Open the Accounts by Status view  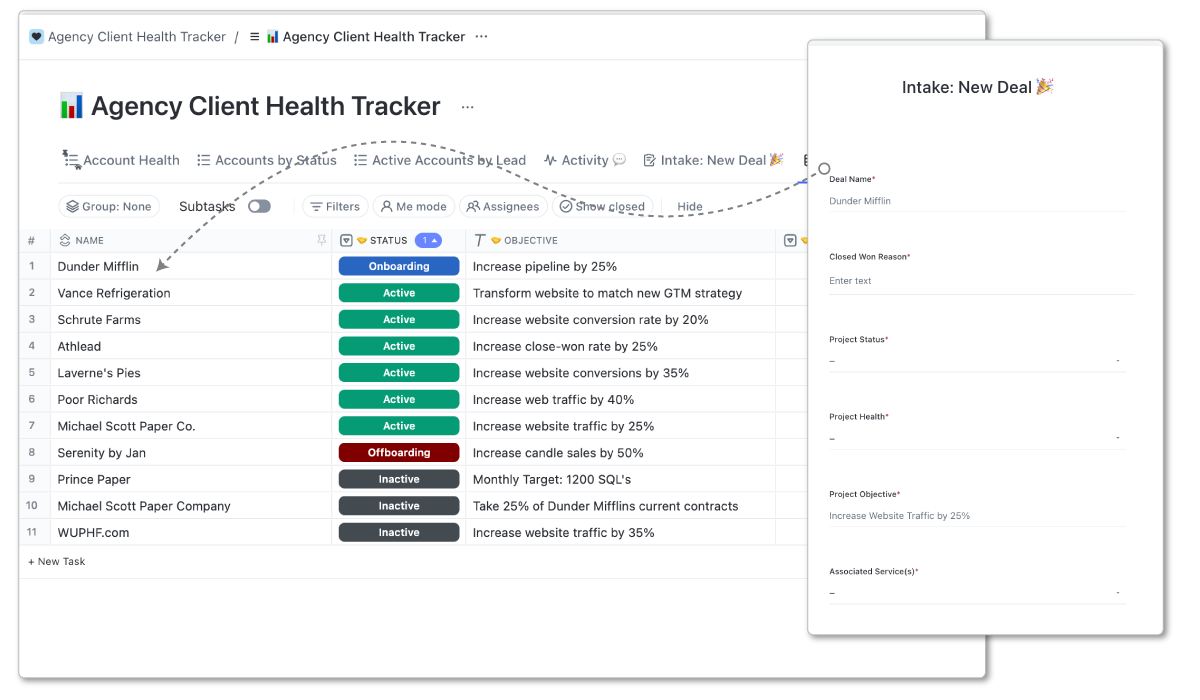(266, 160)
